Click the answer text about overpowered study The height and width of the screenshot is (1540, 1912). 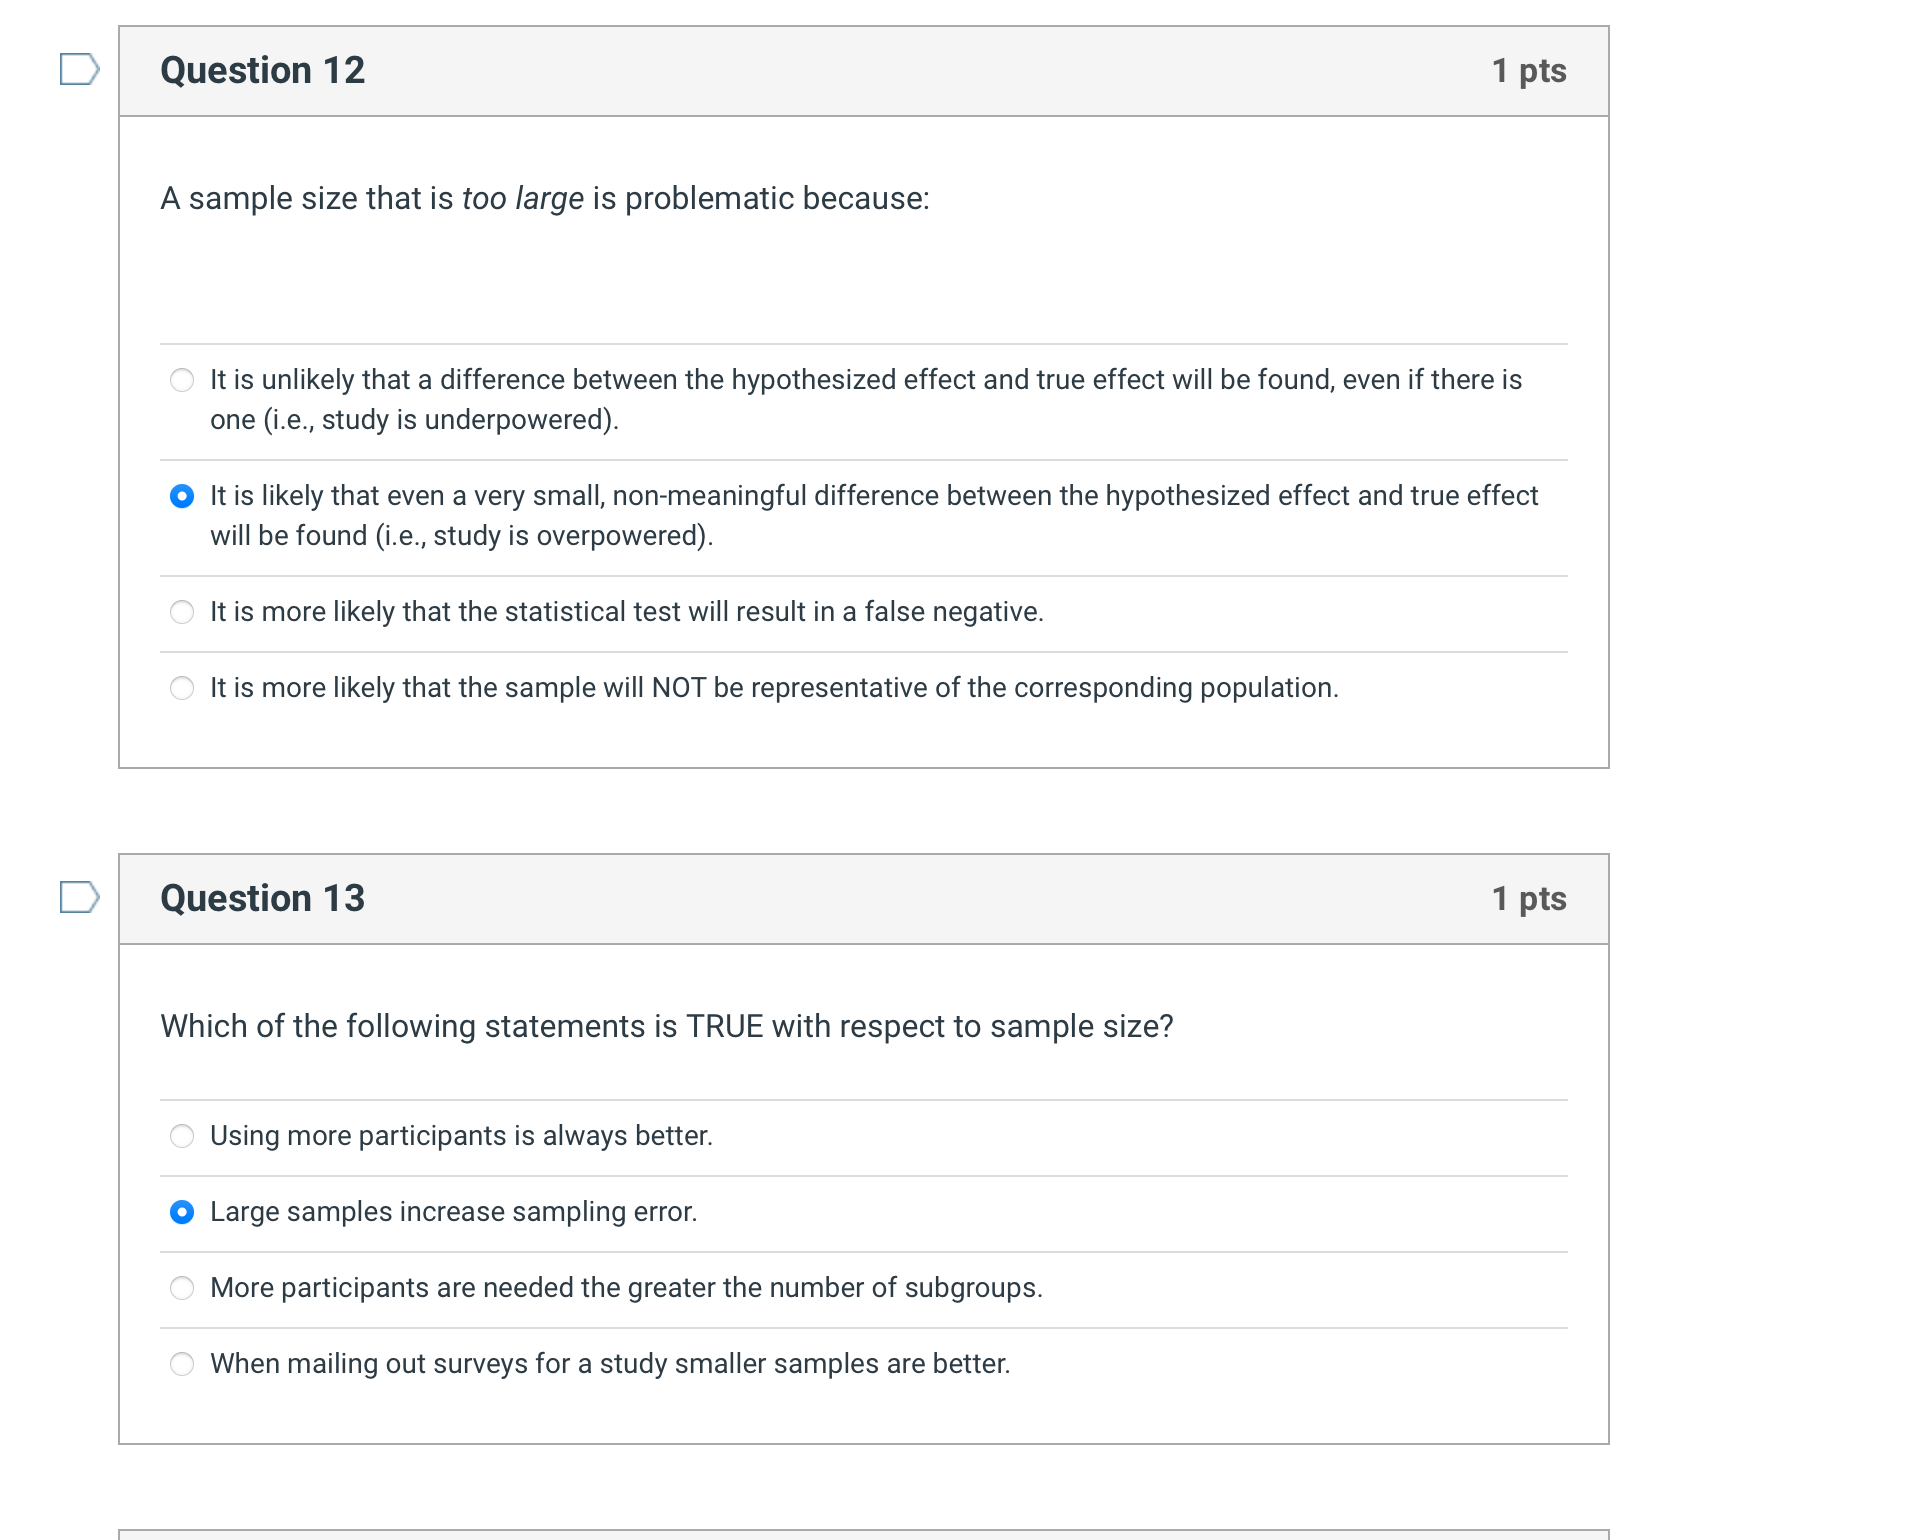tap(874, 516)
